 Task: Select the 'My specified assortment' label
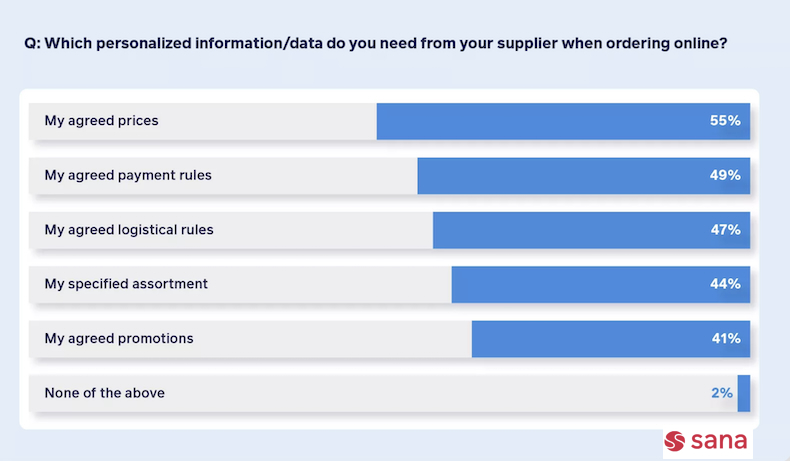(126, 284)
